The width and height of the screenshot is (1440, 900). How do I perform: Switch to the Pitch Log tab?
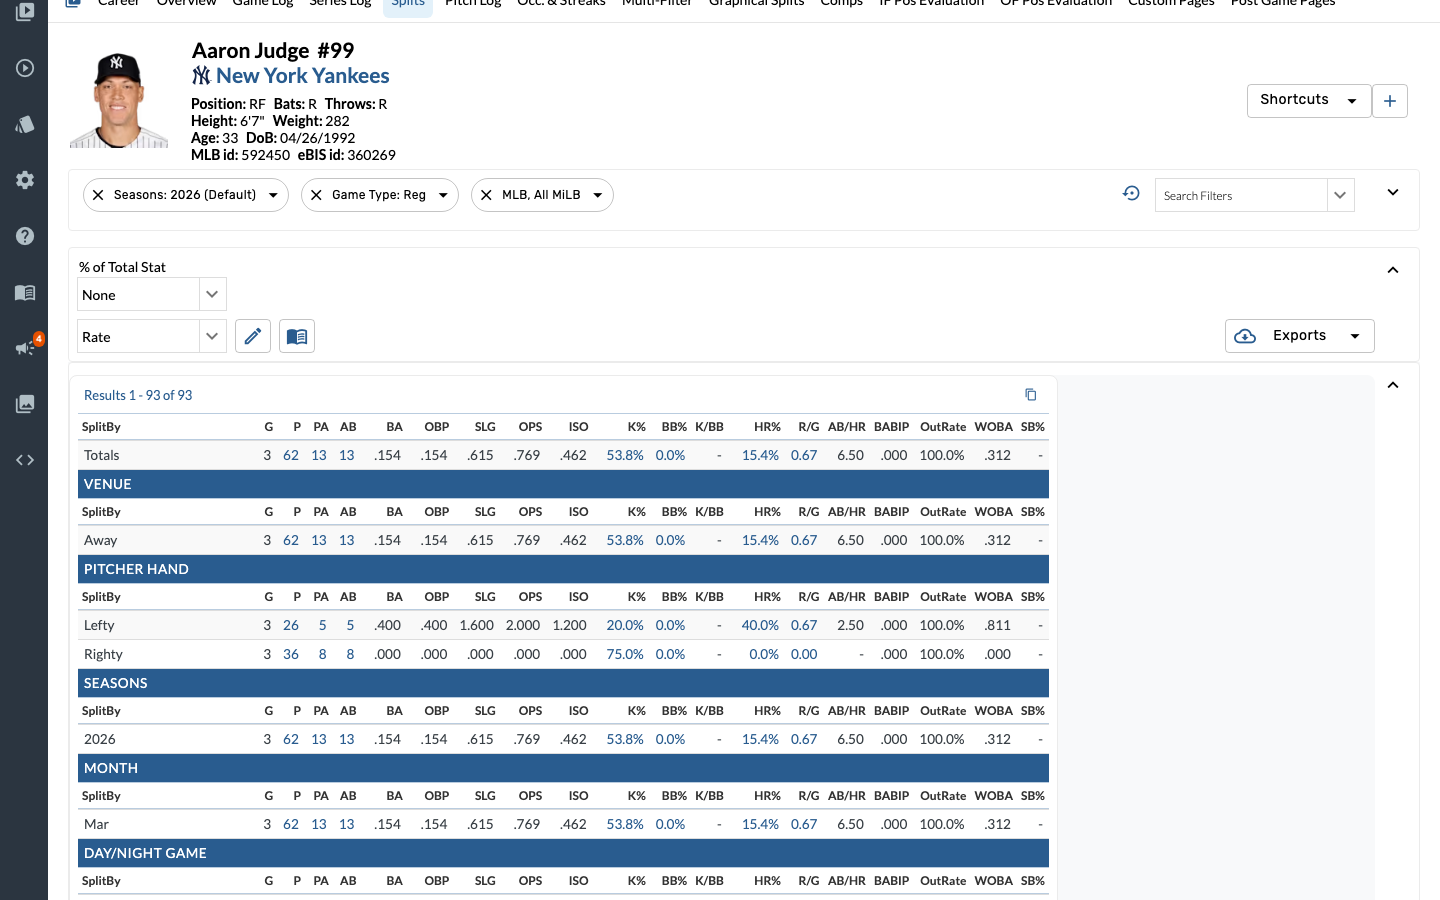(x=473, y=3)
